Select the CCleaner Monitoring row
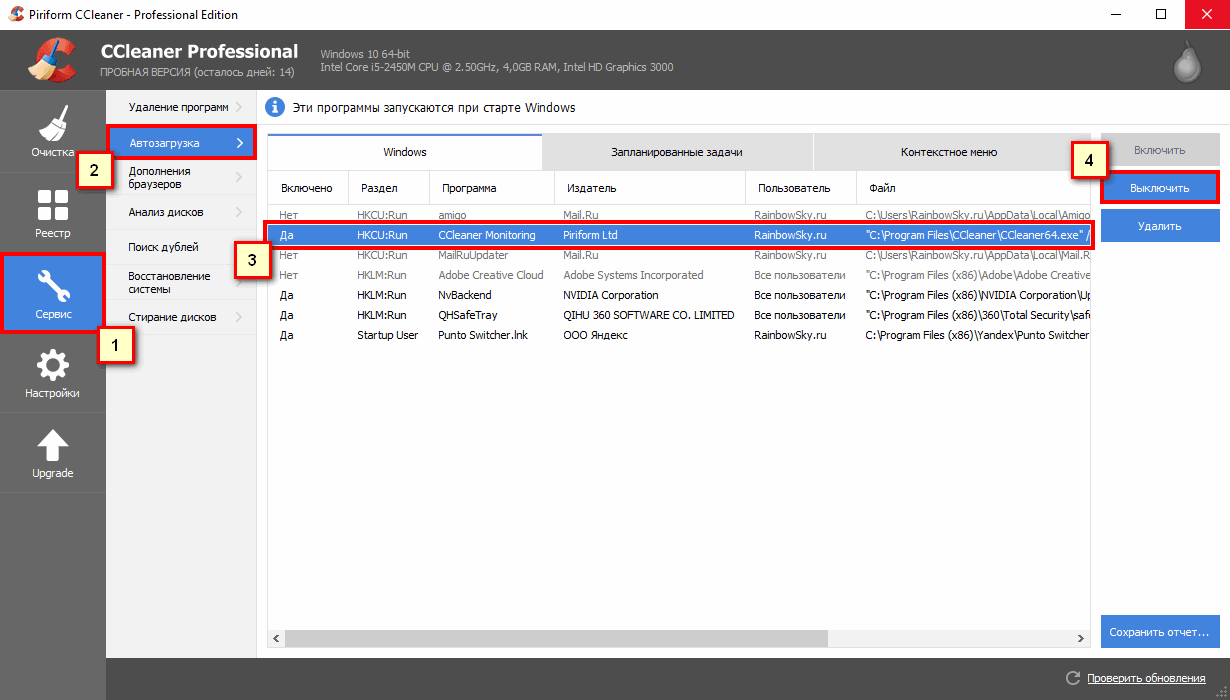The height and width of the screenshot is (700, 1230). (679, 235)
